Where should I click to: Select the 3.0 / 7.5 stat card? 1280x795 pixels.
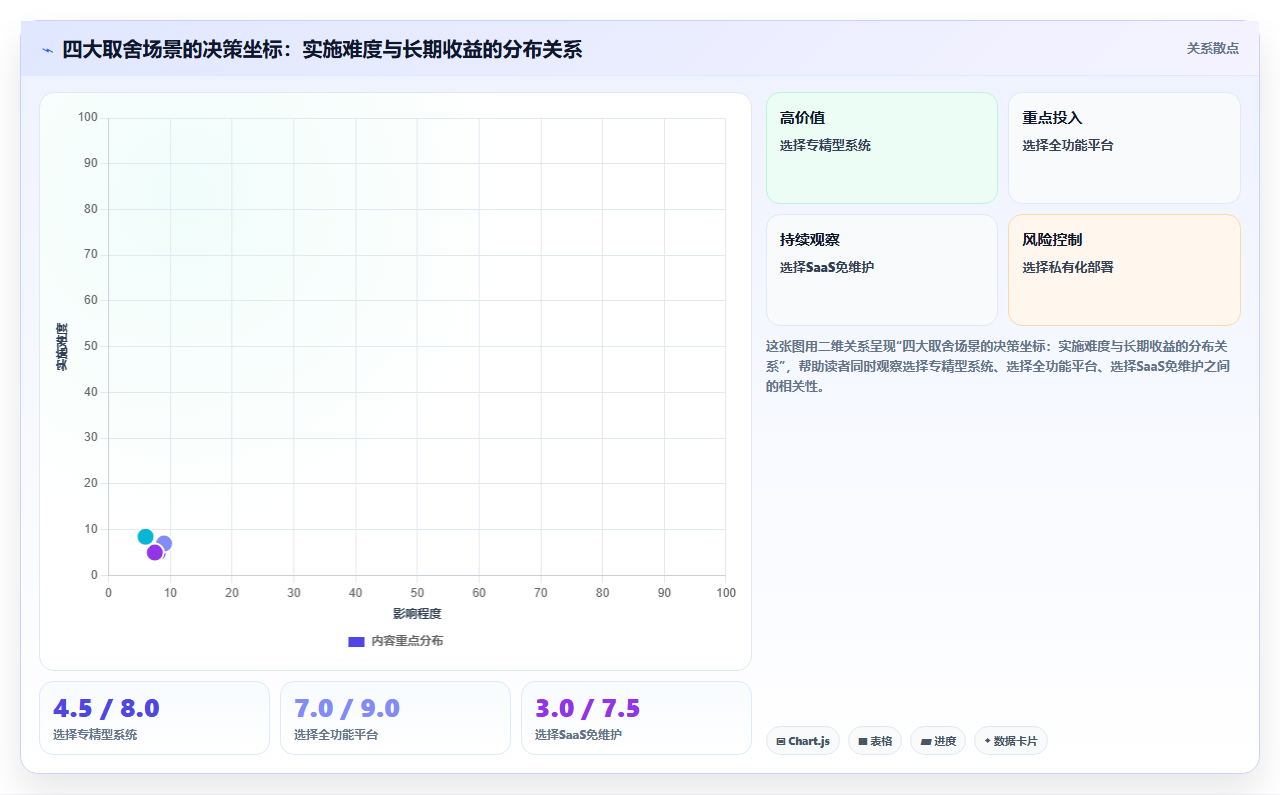[x=636, y=718]
